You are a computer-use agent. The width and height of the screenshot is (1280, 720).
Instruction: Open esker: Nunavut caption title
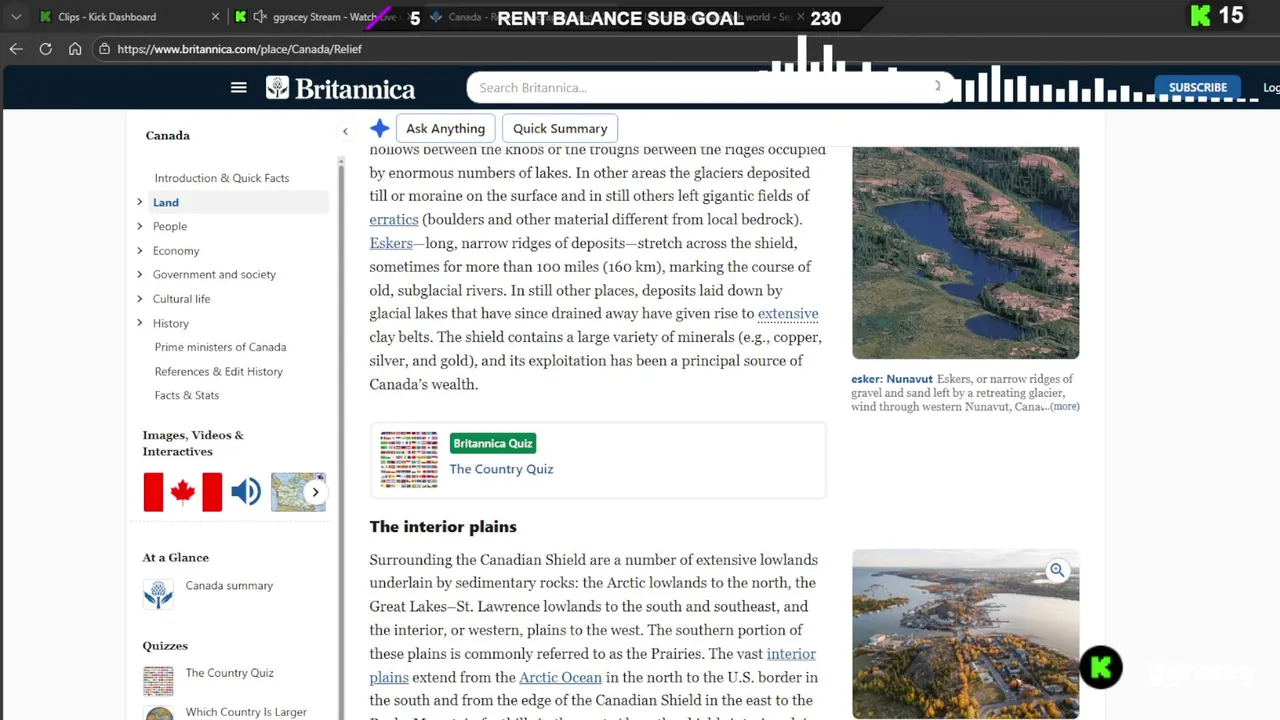pyautogui.click(x=892, y=379)
